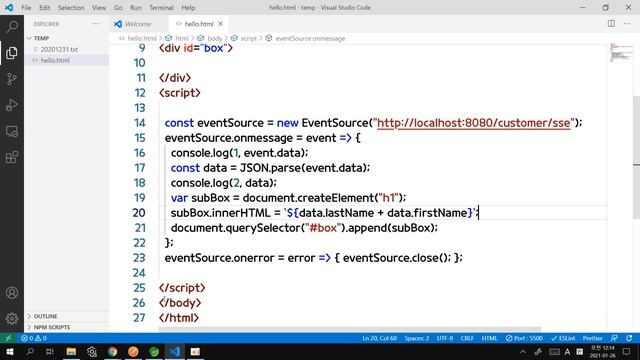640x360 pixels.
Task: Open the Edit menu
Action: tap(44, 7)
